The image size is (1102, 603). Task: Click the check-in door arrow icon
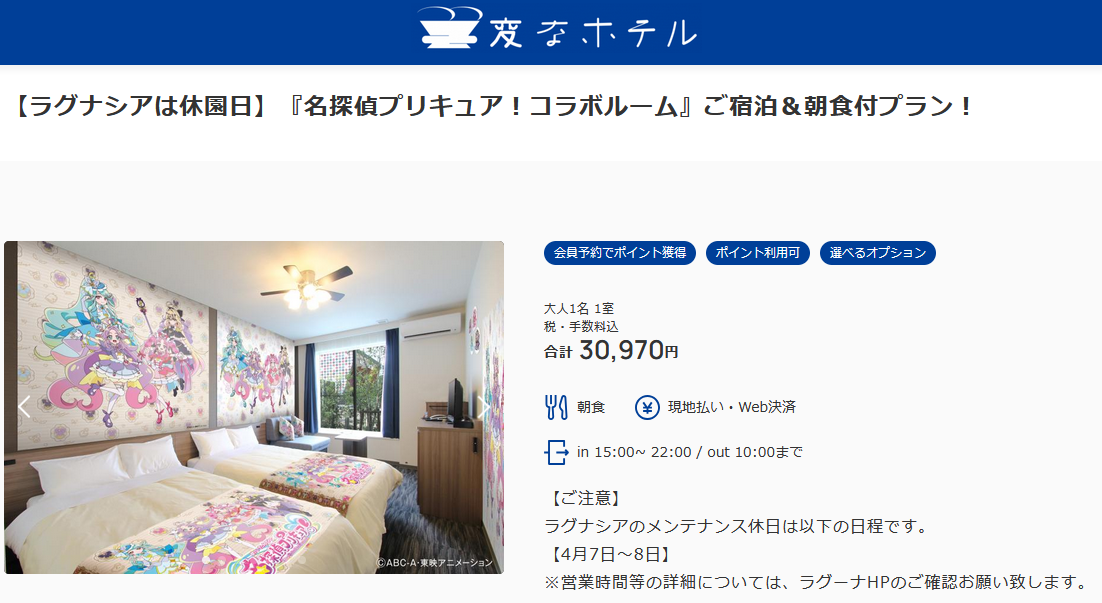[x=556, y=452]
